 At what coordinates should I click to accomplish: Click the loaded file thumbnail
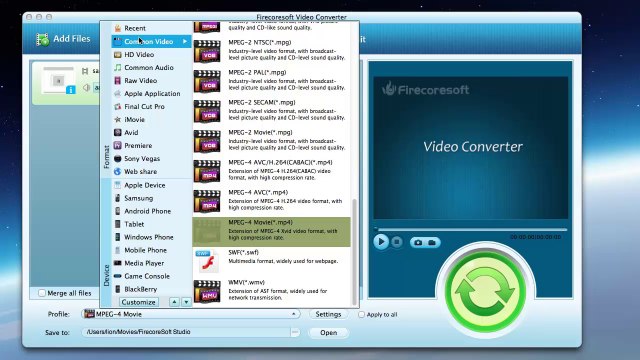pos(58,80)
